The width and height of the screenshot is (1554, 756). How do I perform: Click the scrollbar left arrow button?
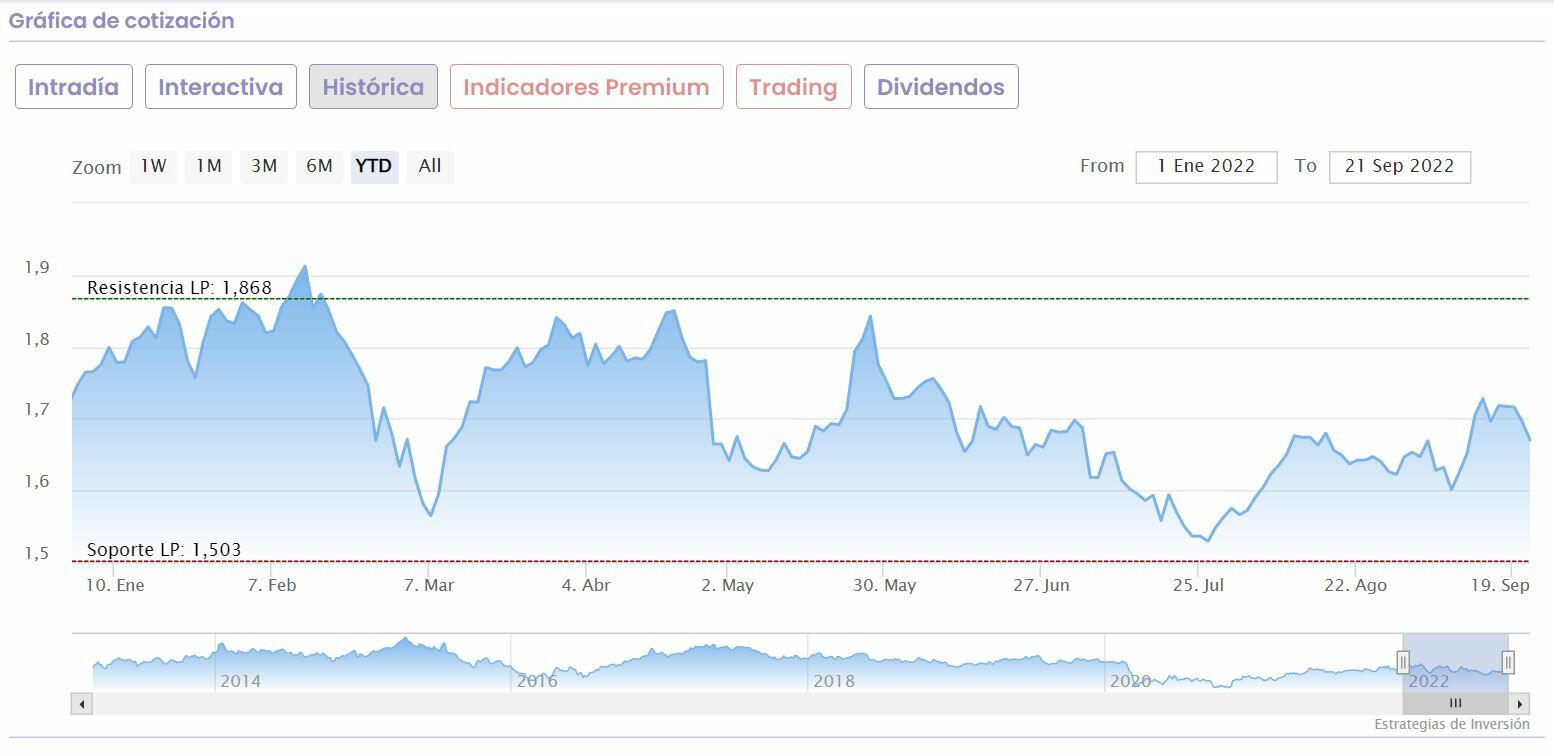(x=81, y=703)
